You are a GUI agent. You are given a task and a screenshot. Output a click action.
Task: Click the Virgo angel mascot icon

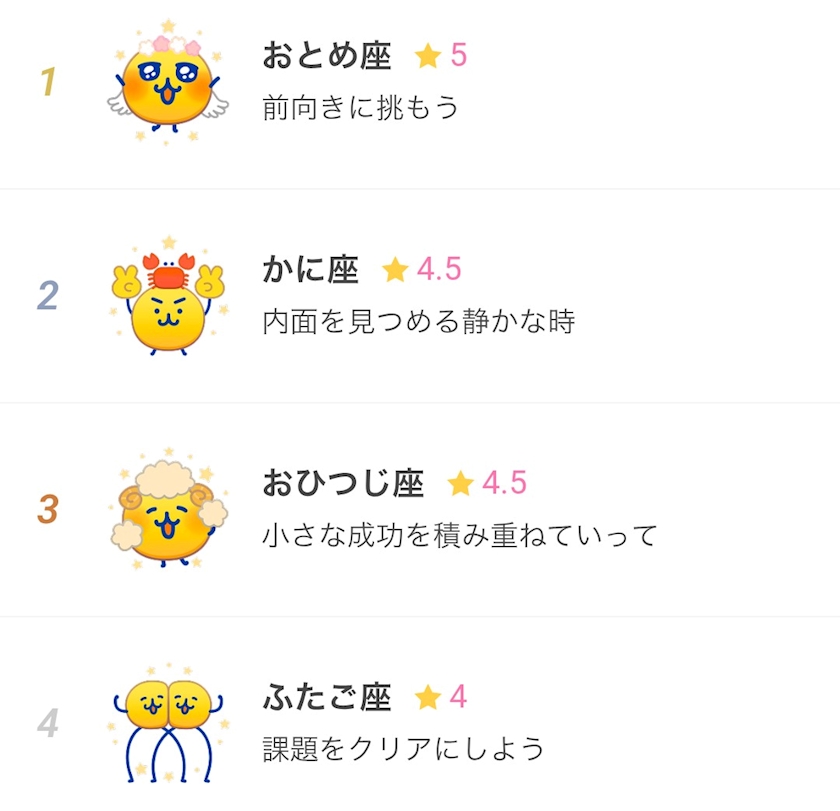167,83
